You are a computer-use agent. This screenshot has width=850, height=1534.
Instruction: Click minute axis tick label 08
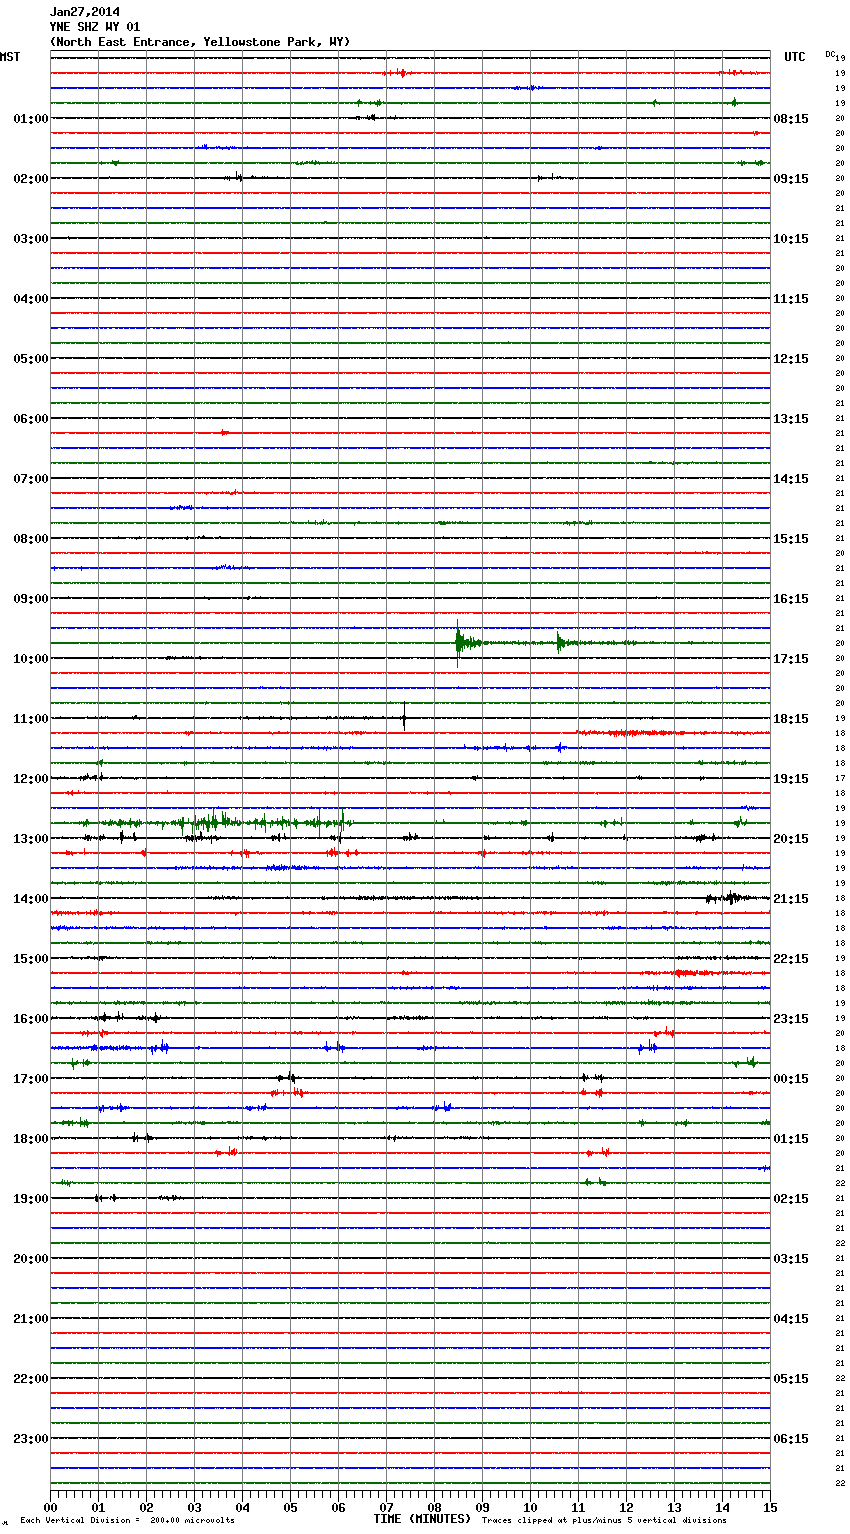point(434,1507)
